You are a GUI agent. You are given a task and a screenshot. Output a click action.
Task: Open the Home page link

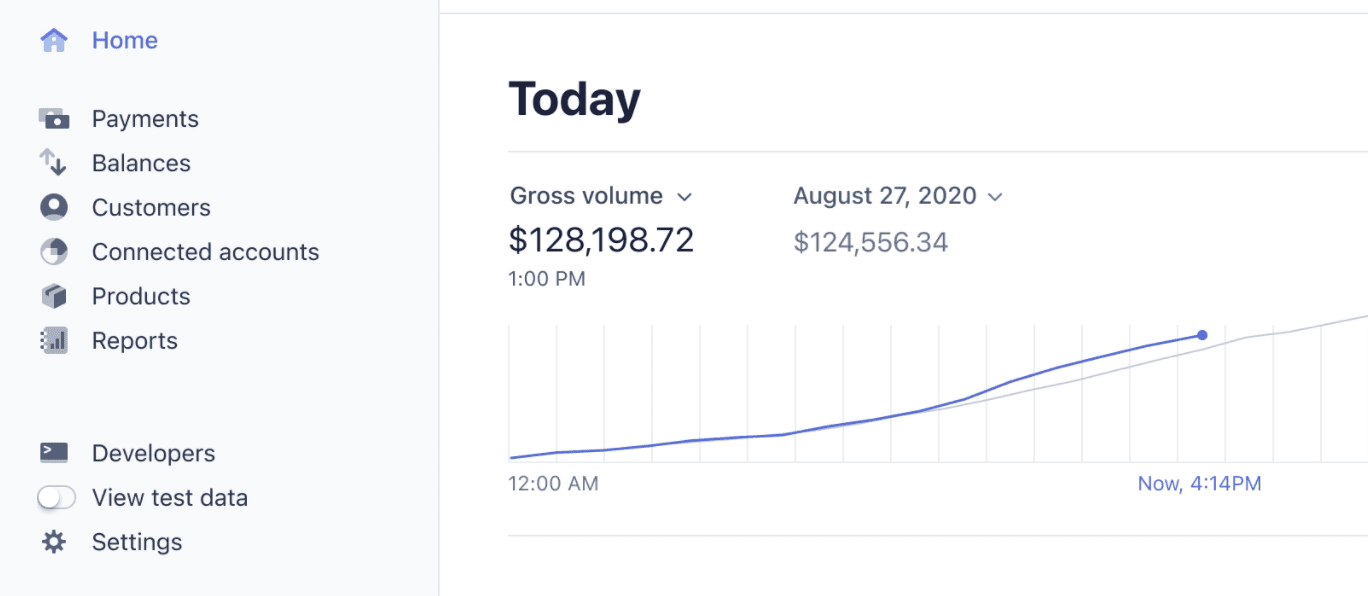(124, 39)
